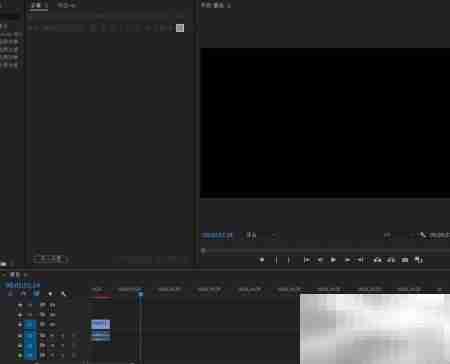This screenshot has height=364, width=450.
Task: Toggle snap in the timeline
Action: click(23, 294)
